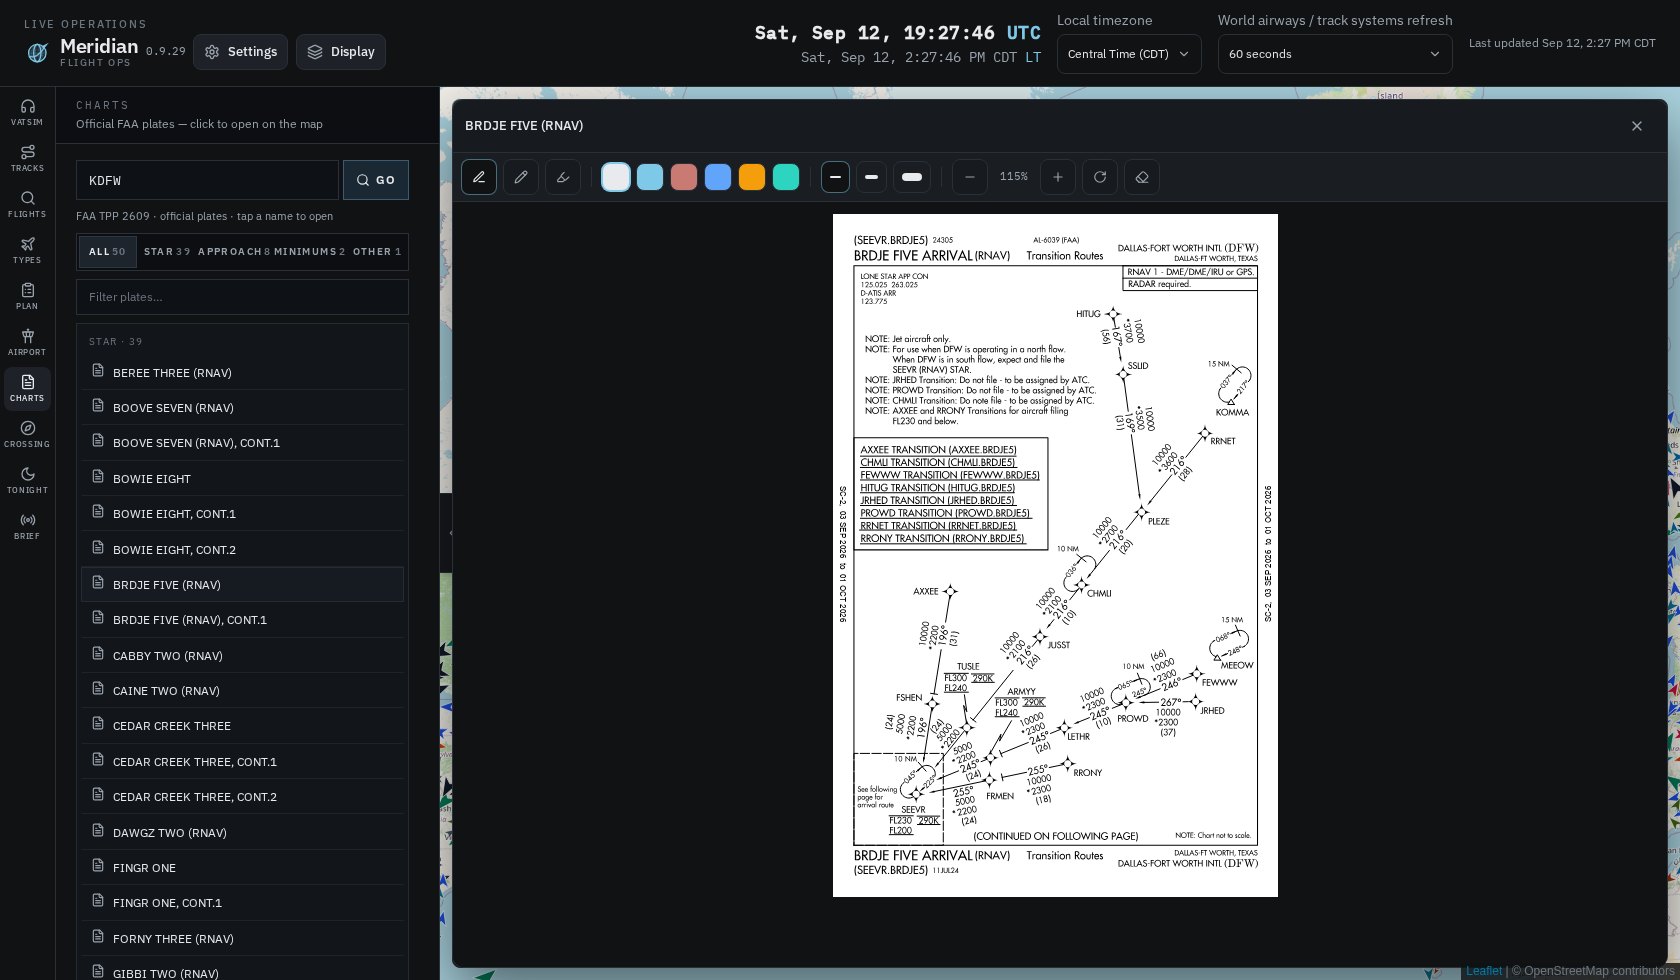Filter plates by STAR tab
Image resolution: width=1680 pixels, height=980 pixels.
tap(167, 252)
